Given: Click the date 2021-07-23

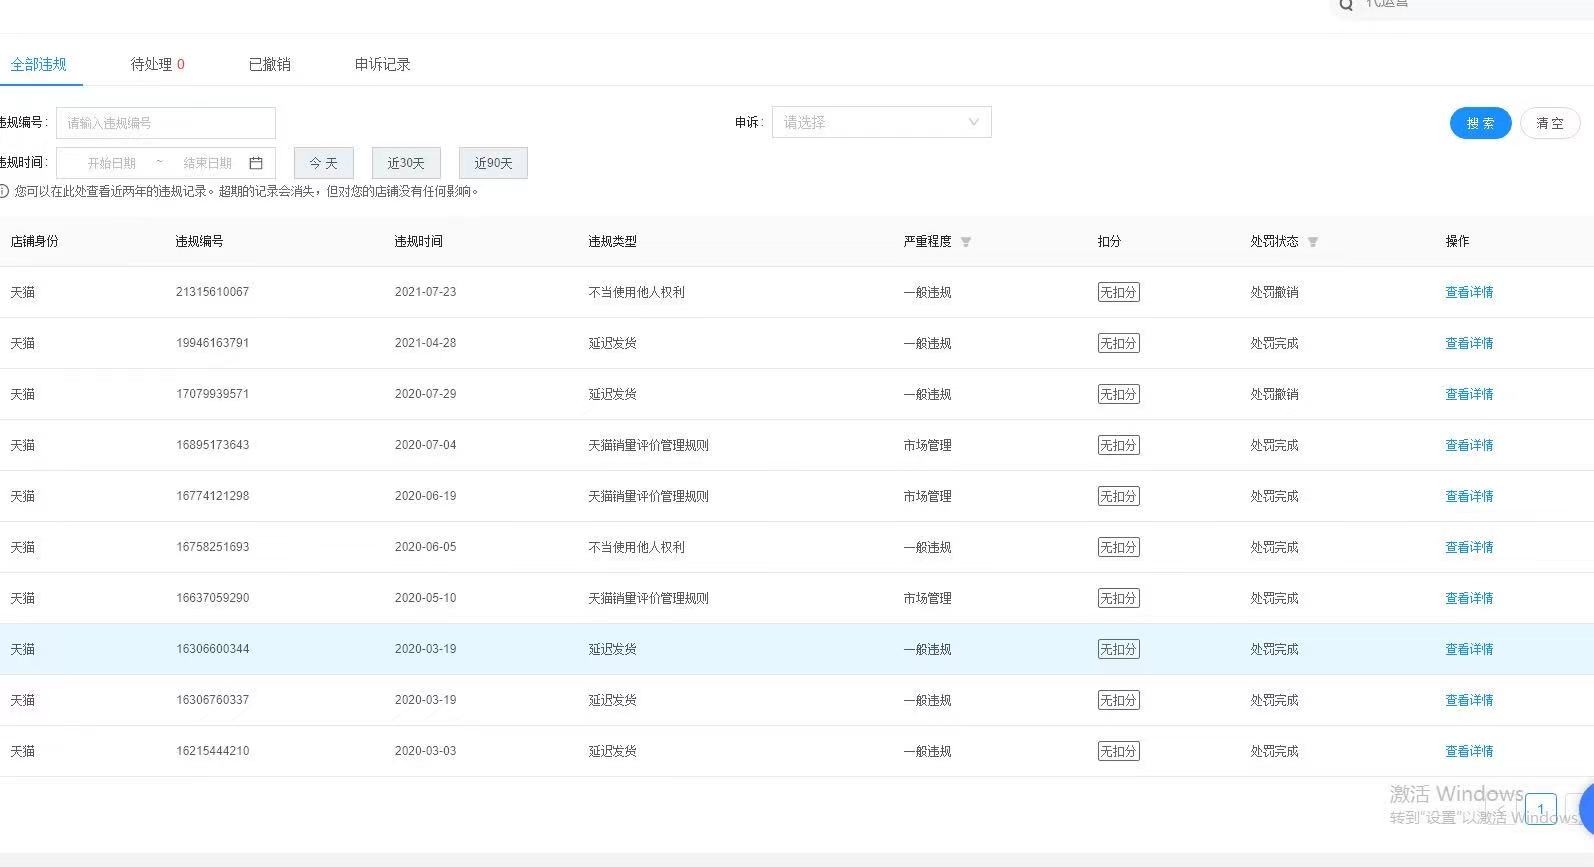Looking at the screenshot, I should 425,292.
